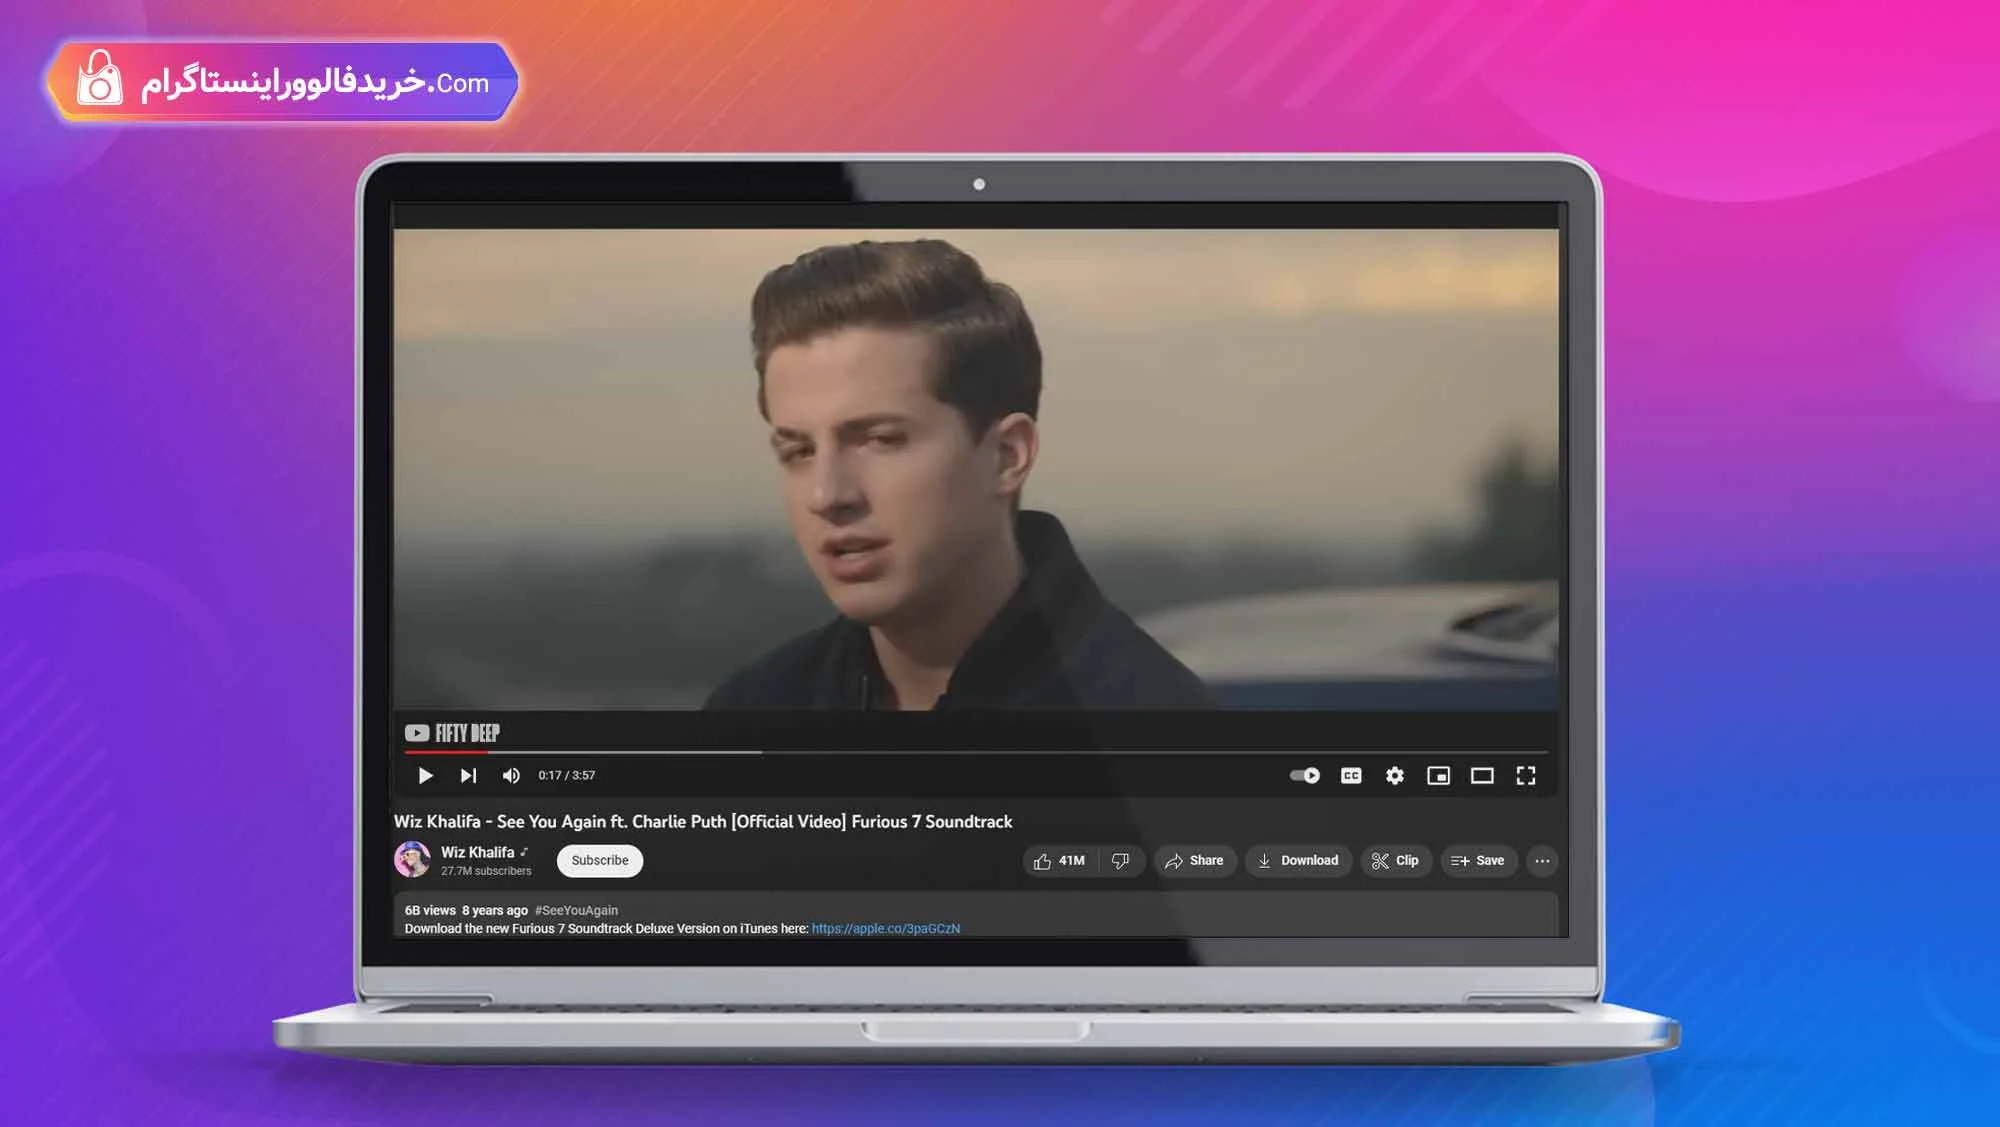2000x1127 pixels.
Task: Open the Wiz Khalifa channel name
Action: [477, 853]
